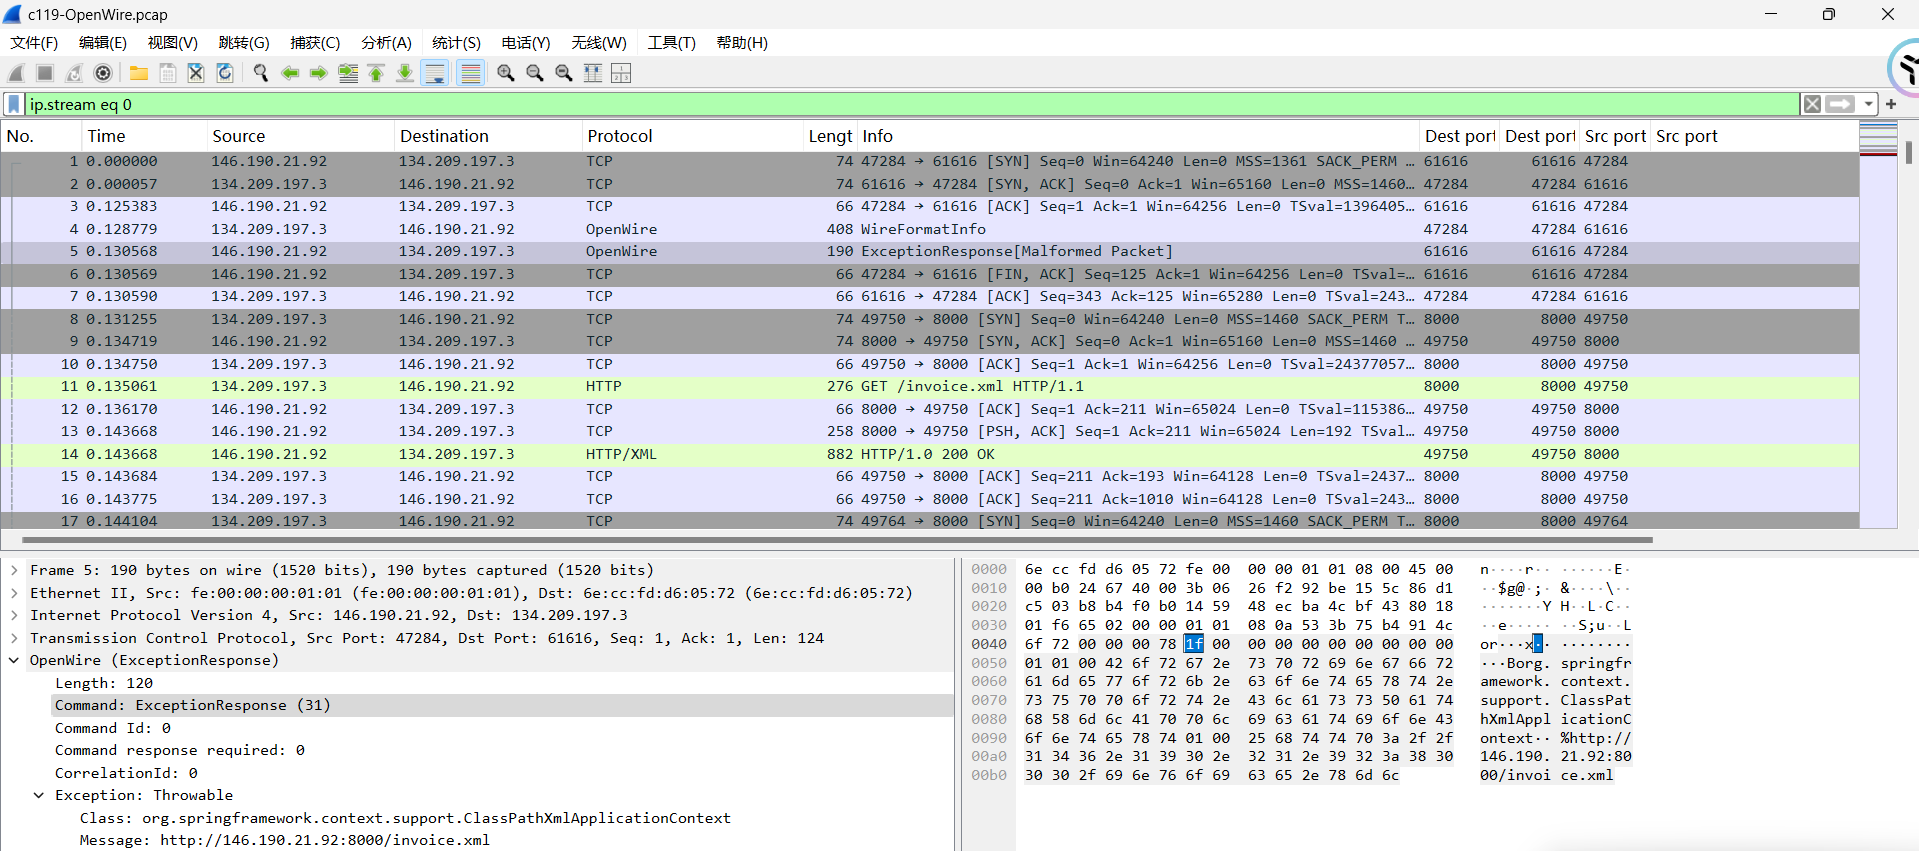This screenshot has width=1919, height=851.
Task: Go back in packet history
Action: point(290,73)
